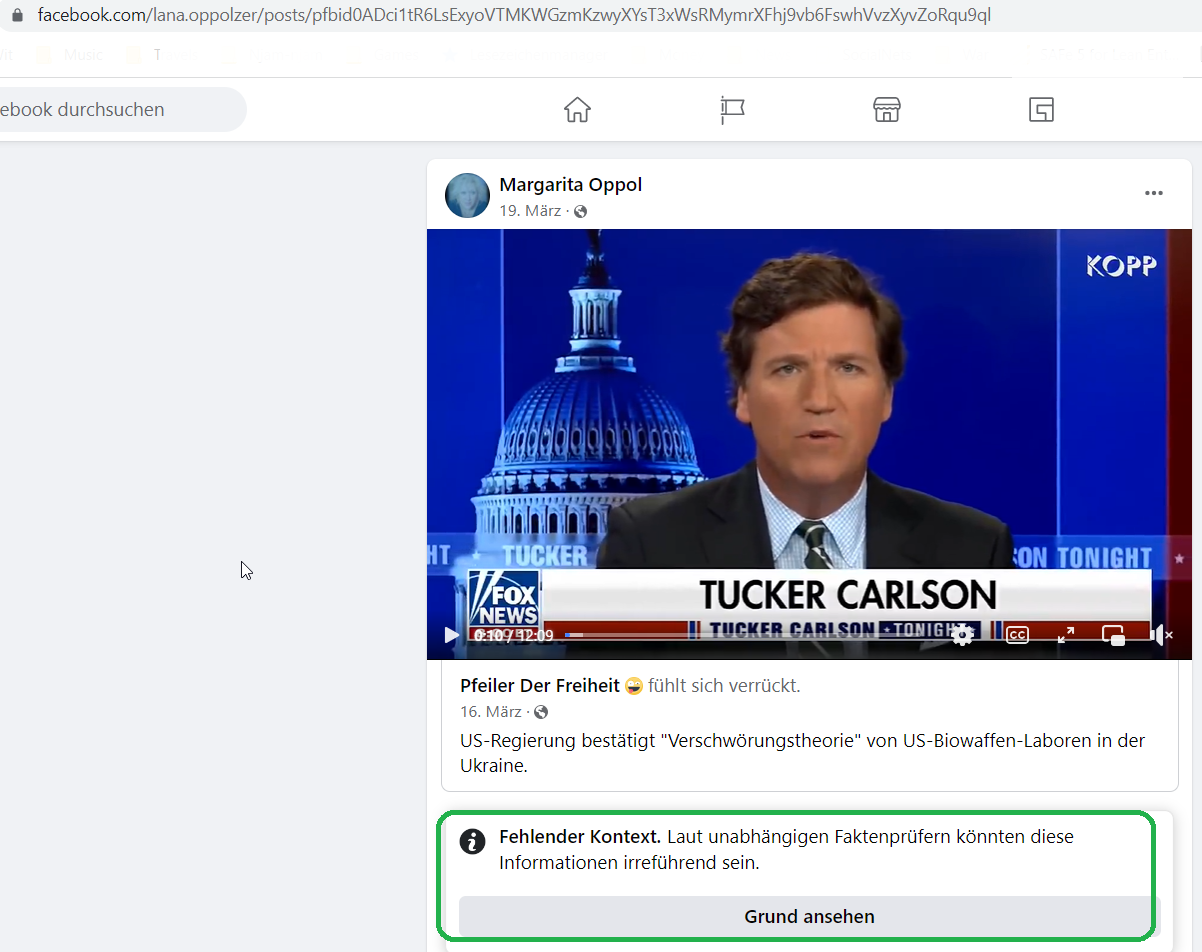Open the Marketplace storefront icon
This screenshot has height=952, width=1202.
(887, 109)
